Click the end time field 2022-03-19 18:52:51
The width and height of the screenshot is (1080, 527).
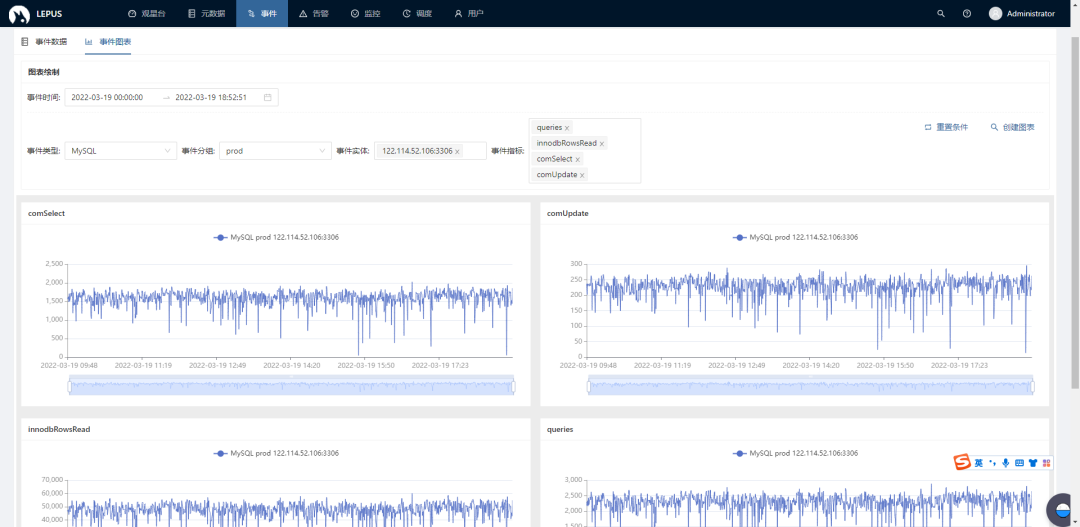(211, 97)
